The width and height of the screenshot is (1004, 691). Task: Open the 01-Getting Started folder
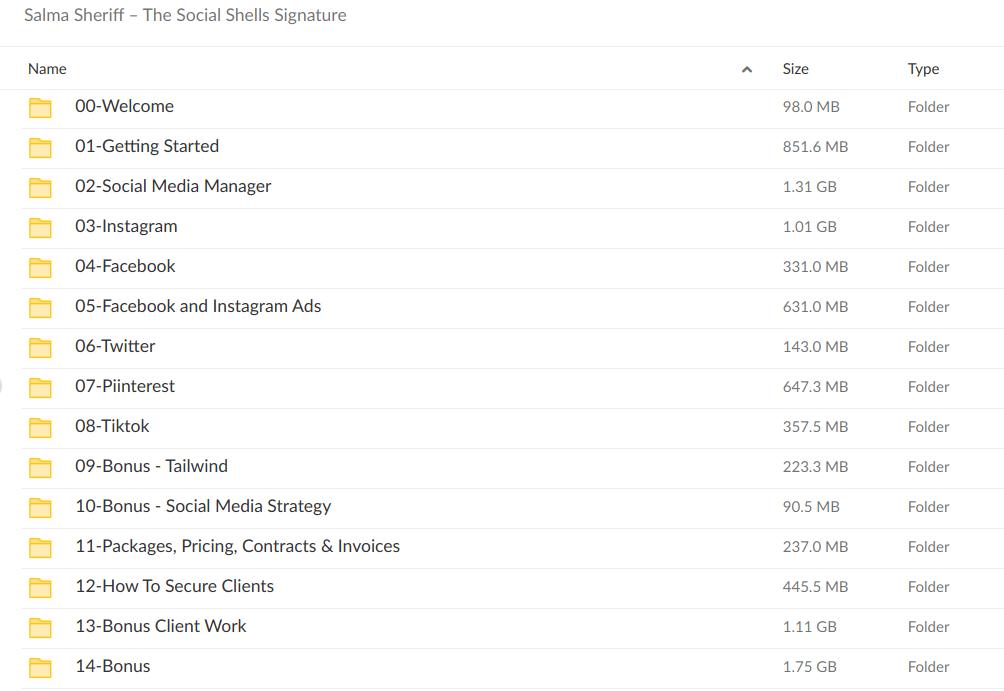pos(147,147)
